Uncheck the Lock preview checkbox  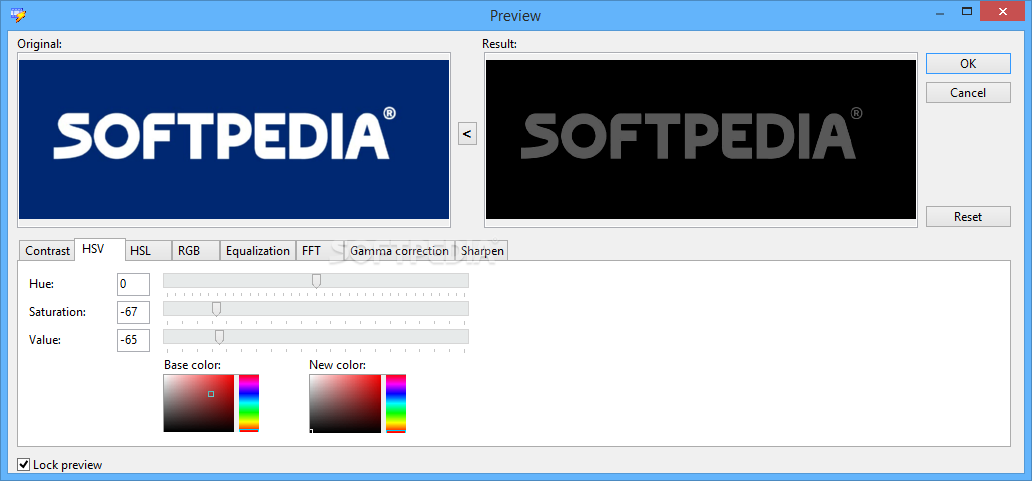[24, 465]
